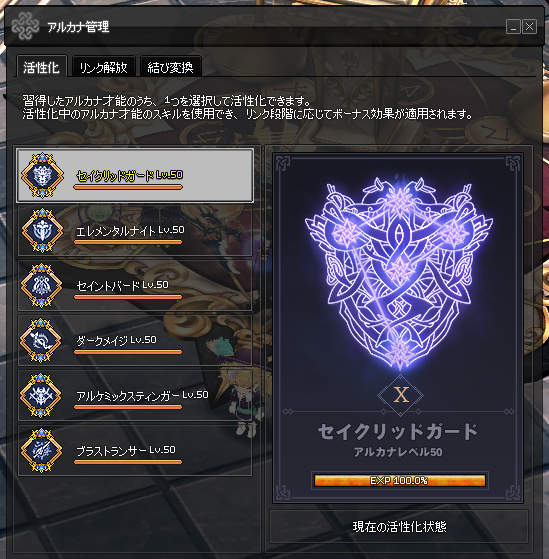
Task: Select エレメンタルナイト Lv.50 list entry
Action: (135, 231)
